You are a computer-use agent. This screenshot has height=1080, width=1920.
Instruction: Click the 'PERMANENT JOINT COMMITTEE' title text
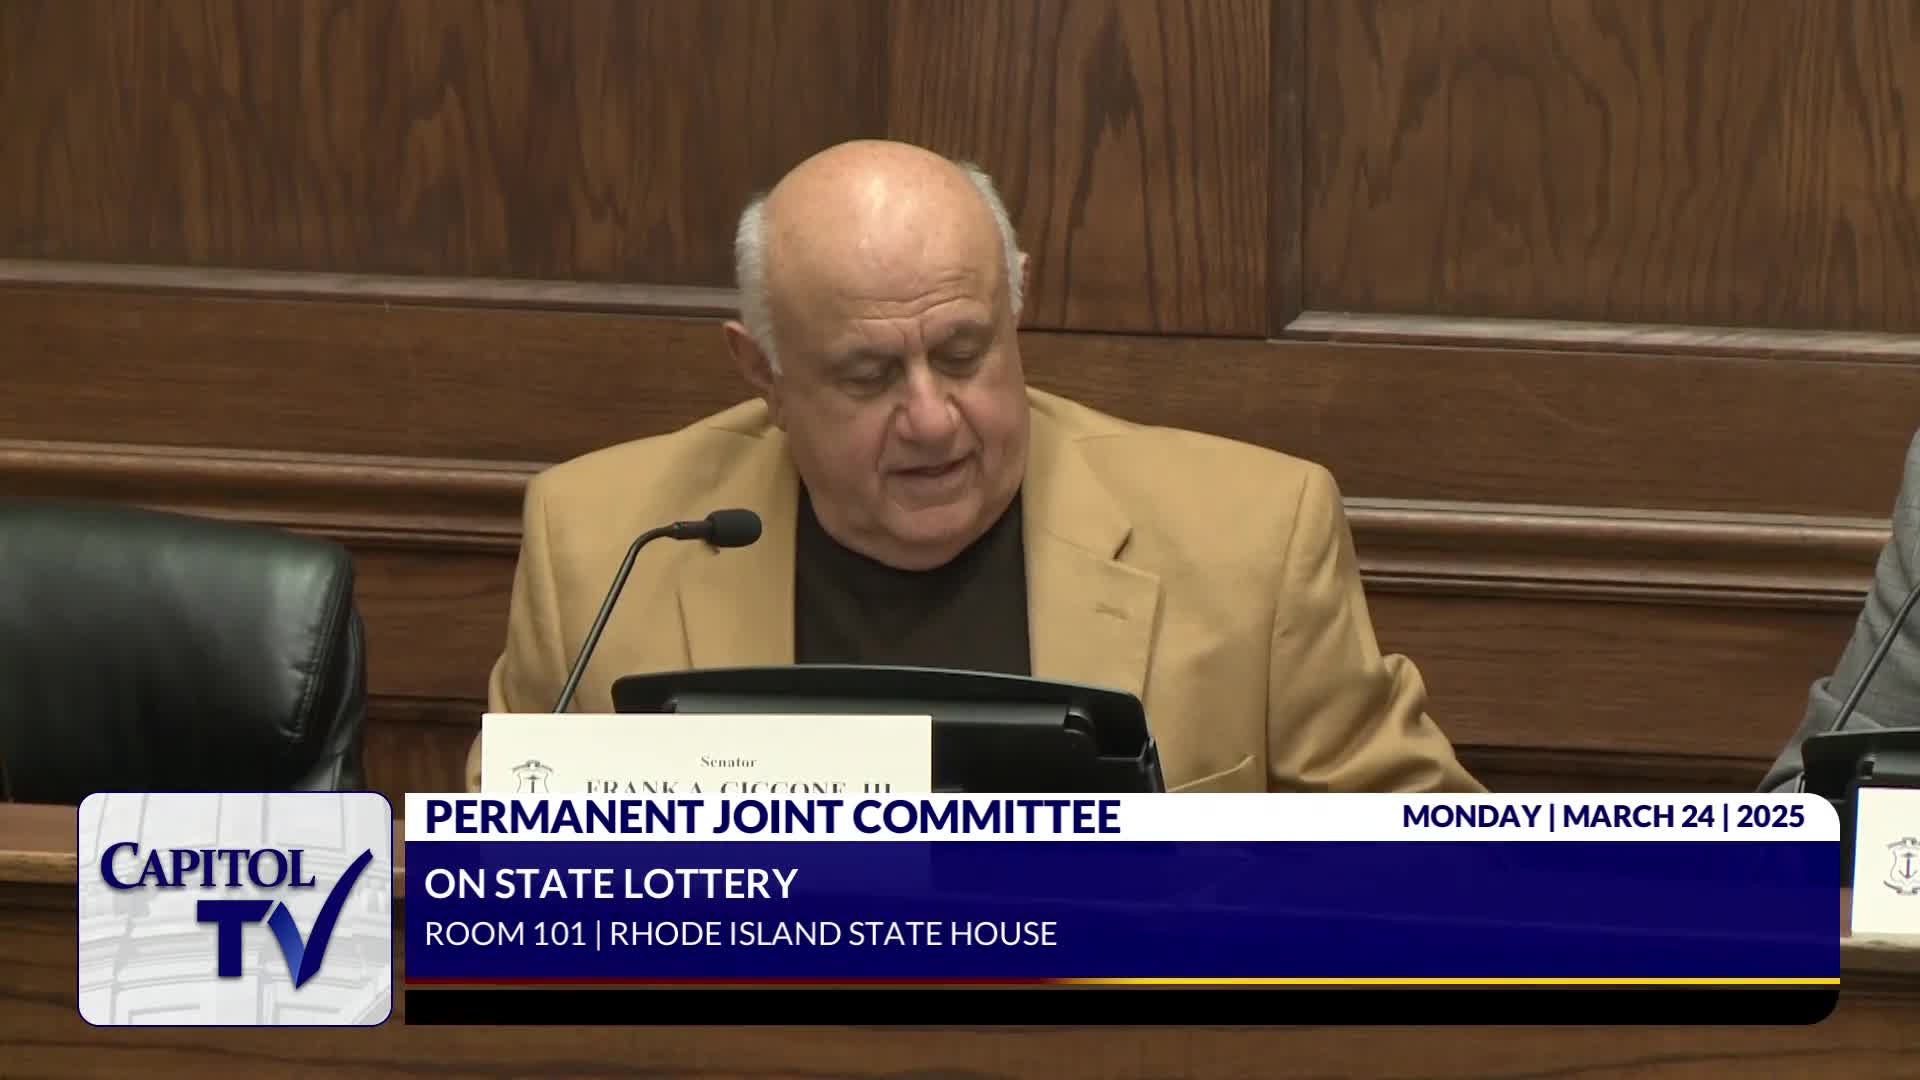tap(772, 817)
